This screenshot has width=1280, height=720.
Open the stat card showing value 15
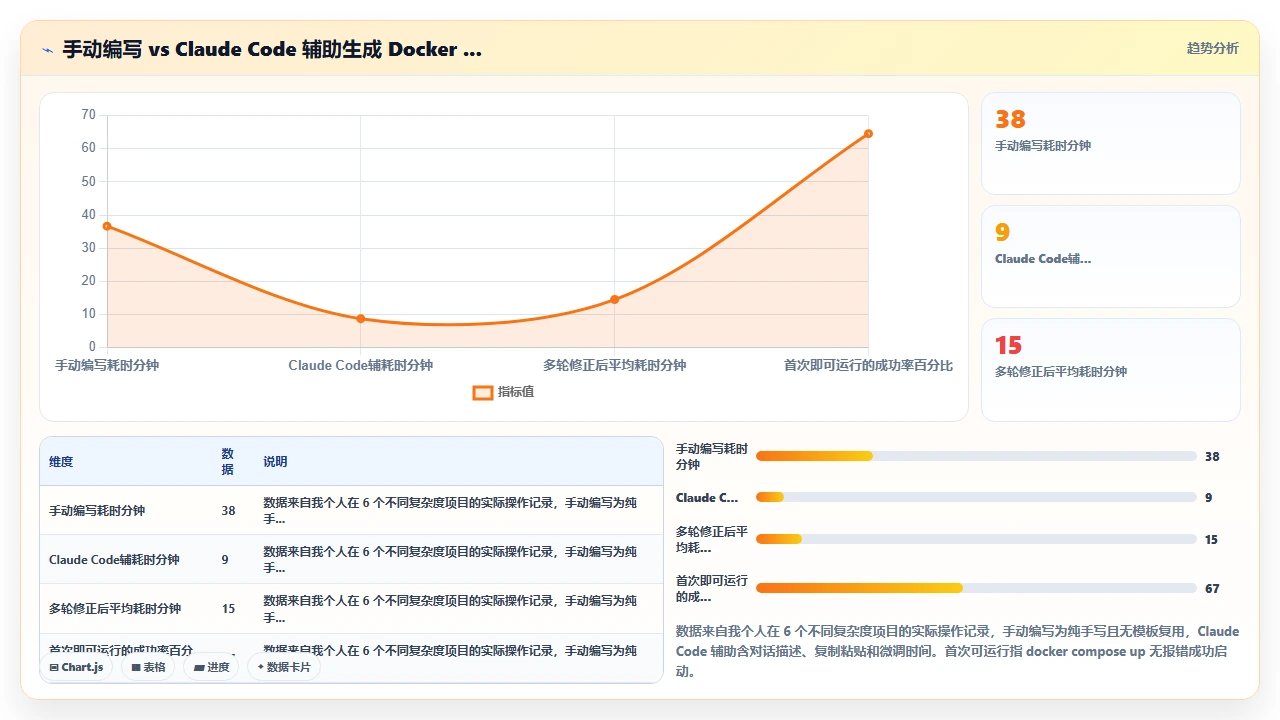coord(1110,369)
